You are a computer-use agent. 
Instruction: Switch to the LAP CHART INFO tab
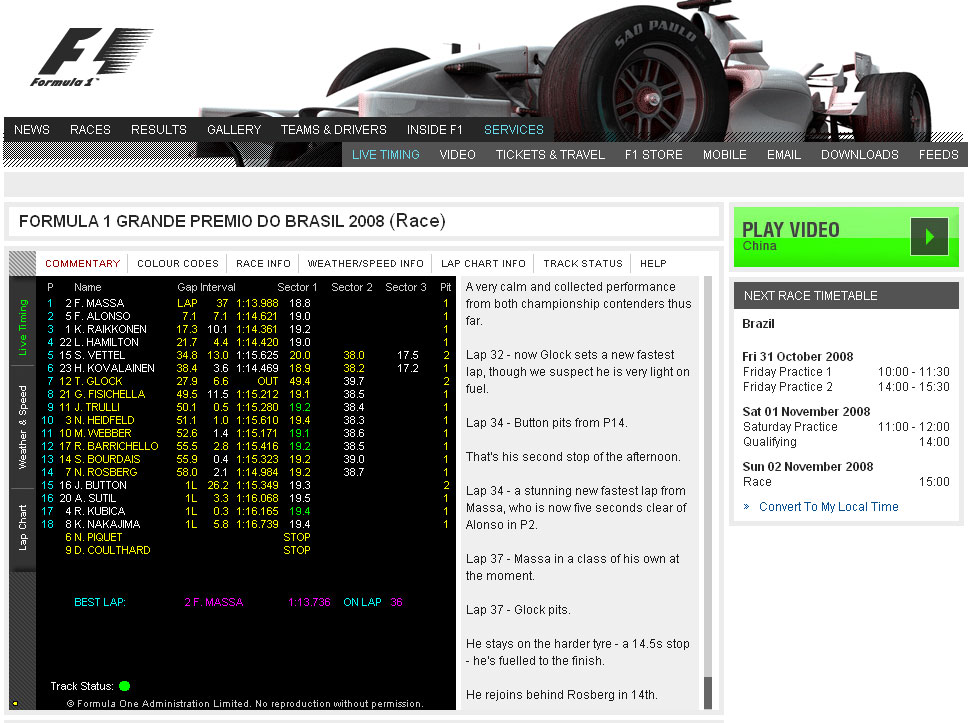point(483,264)
